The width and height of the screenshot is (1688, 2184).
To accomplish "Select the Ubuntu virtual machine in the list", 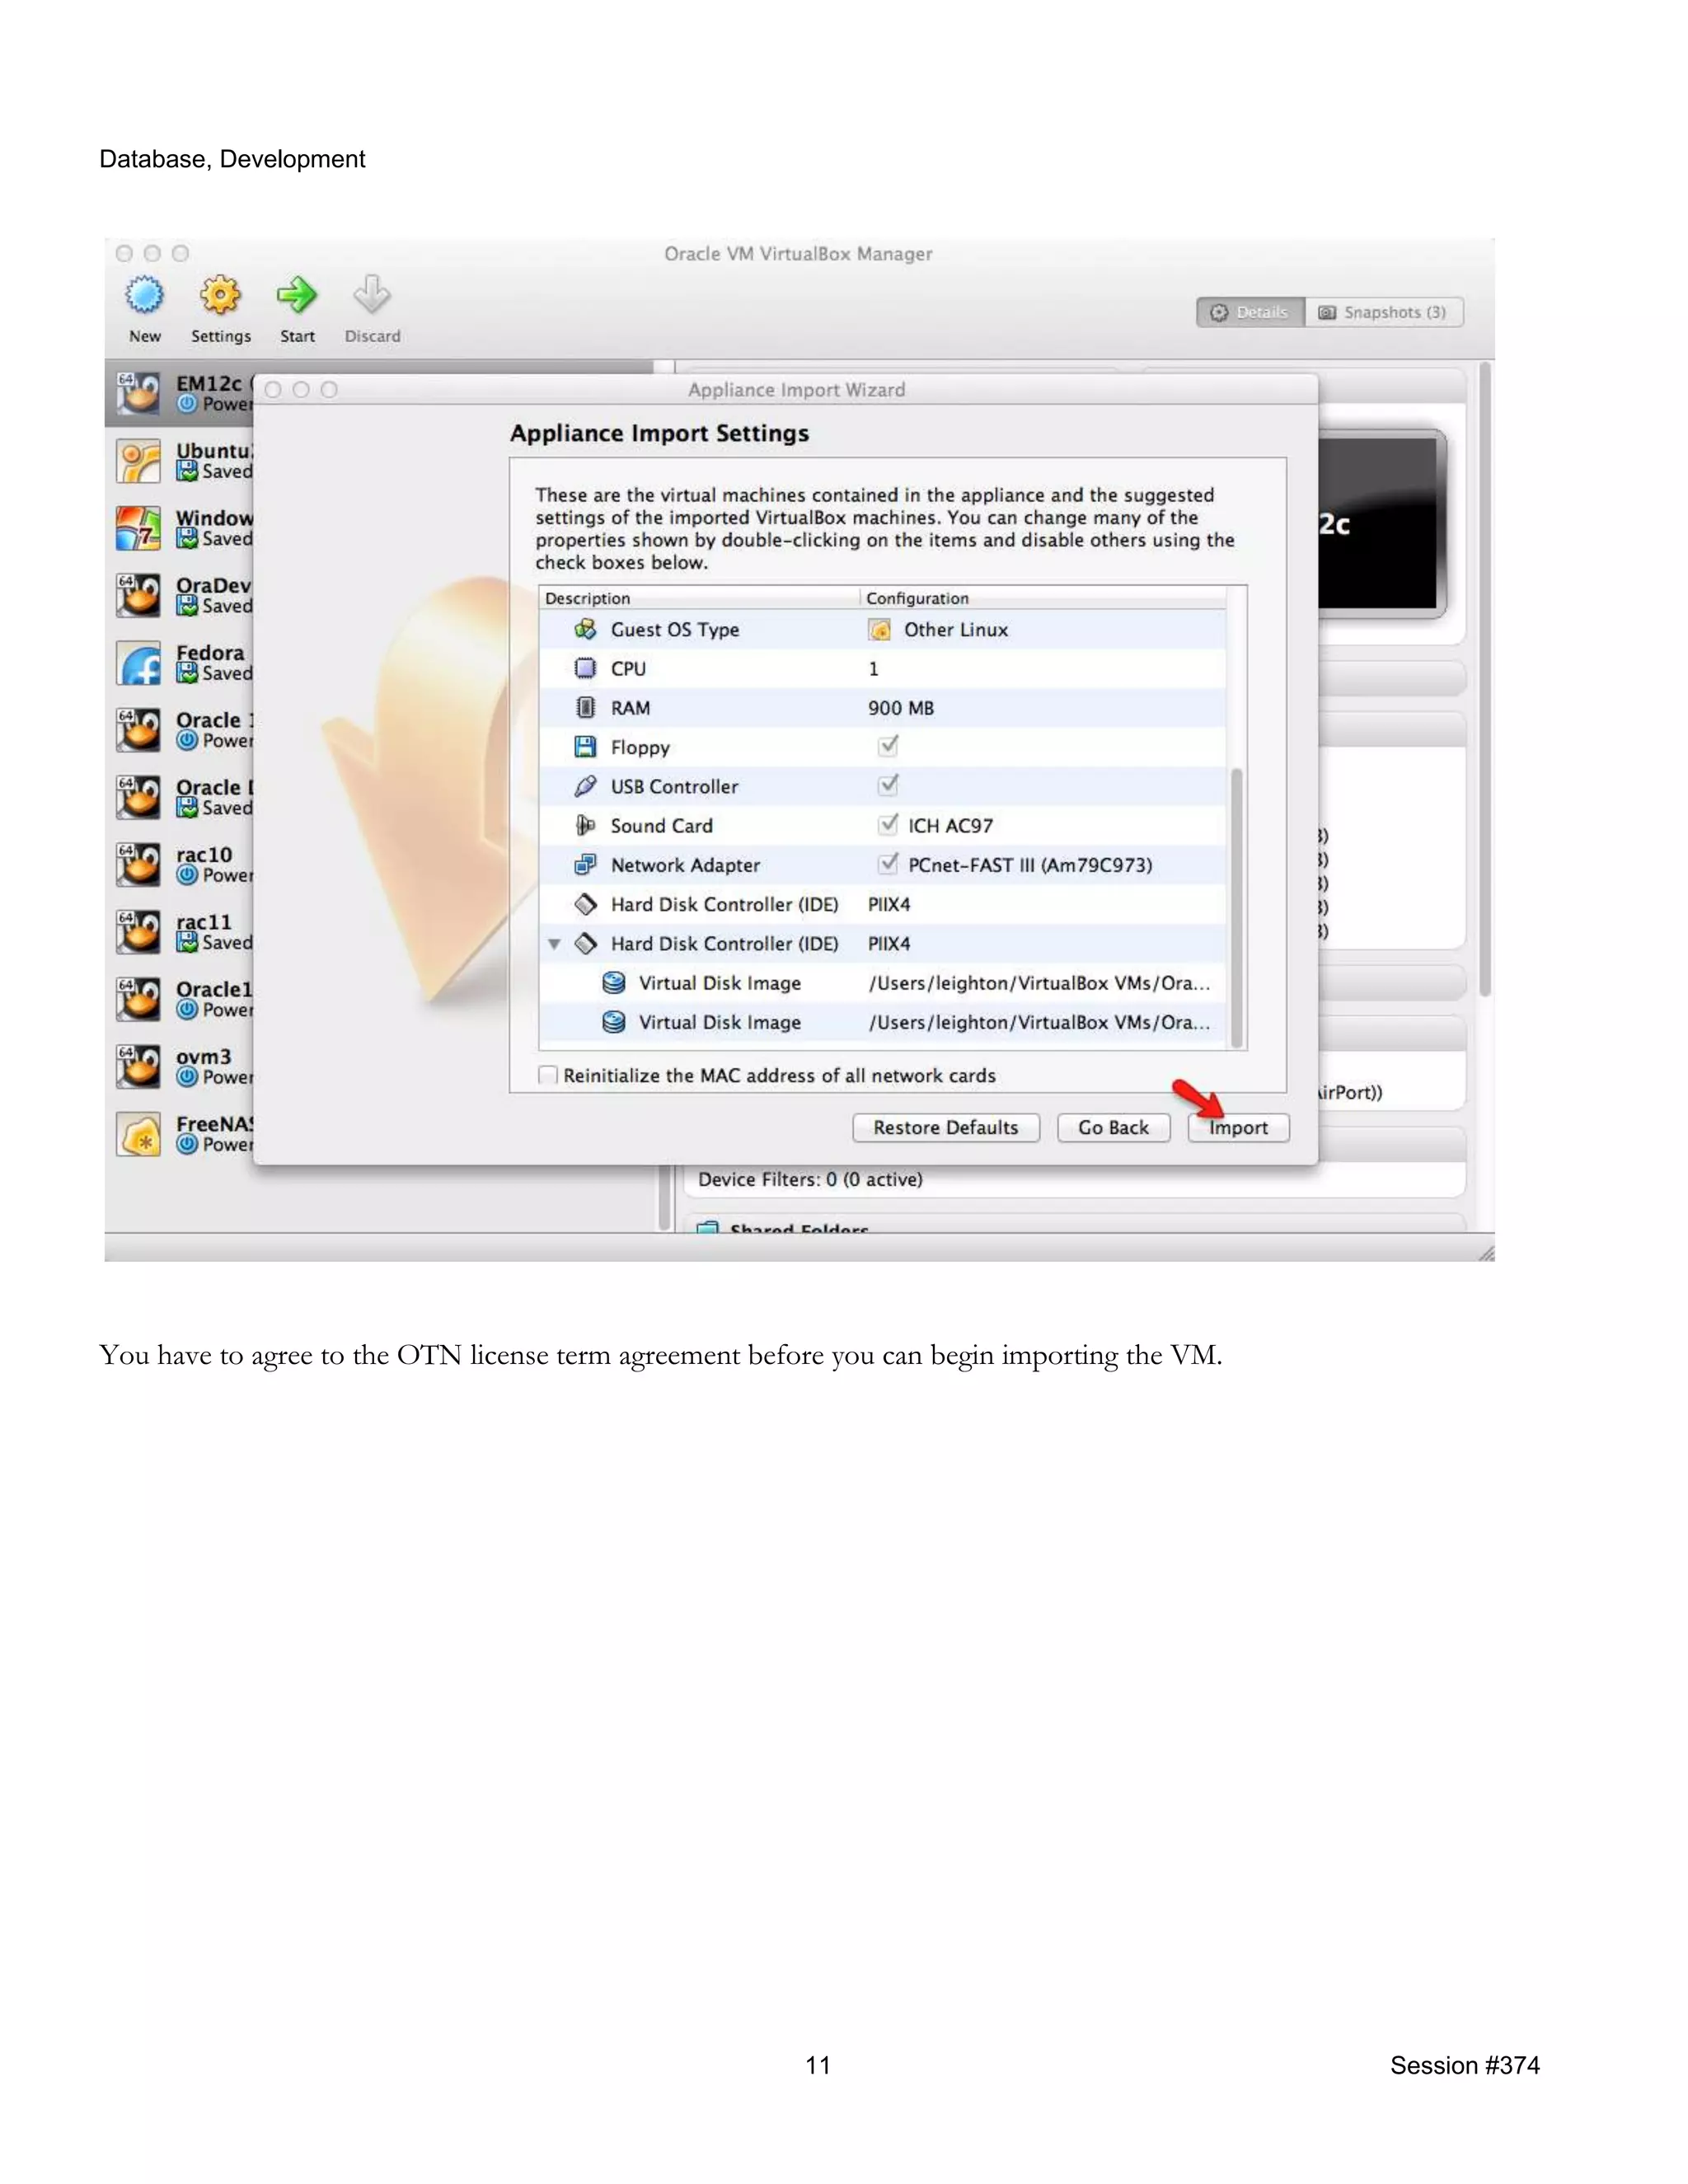I will (x=184, y=461).
